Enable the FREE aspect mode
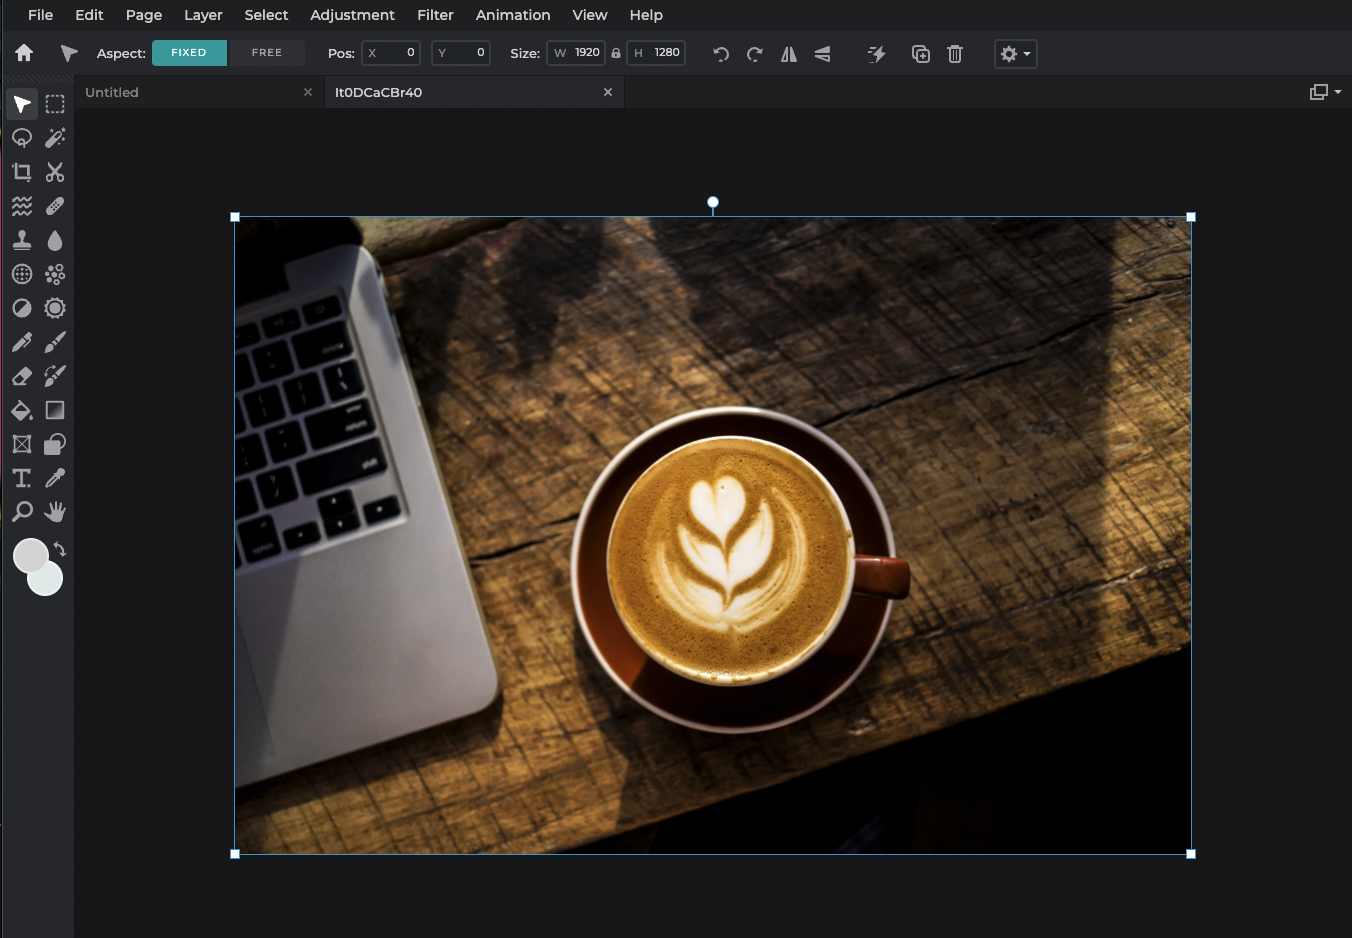Image resolution: width=1352 pixels, height=938 pixels. (x=266, y=52)
